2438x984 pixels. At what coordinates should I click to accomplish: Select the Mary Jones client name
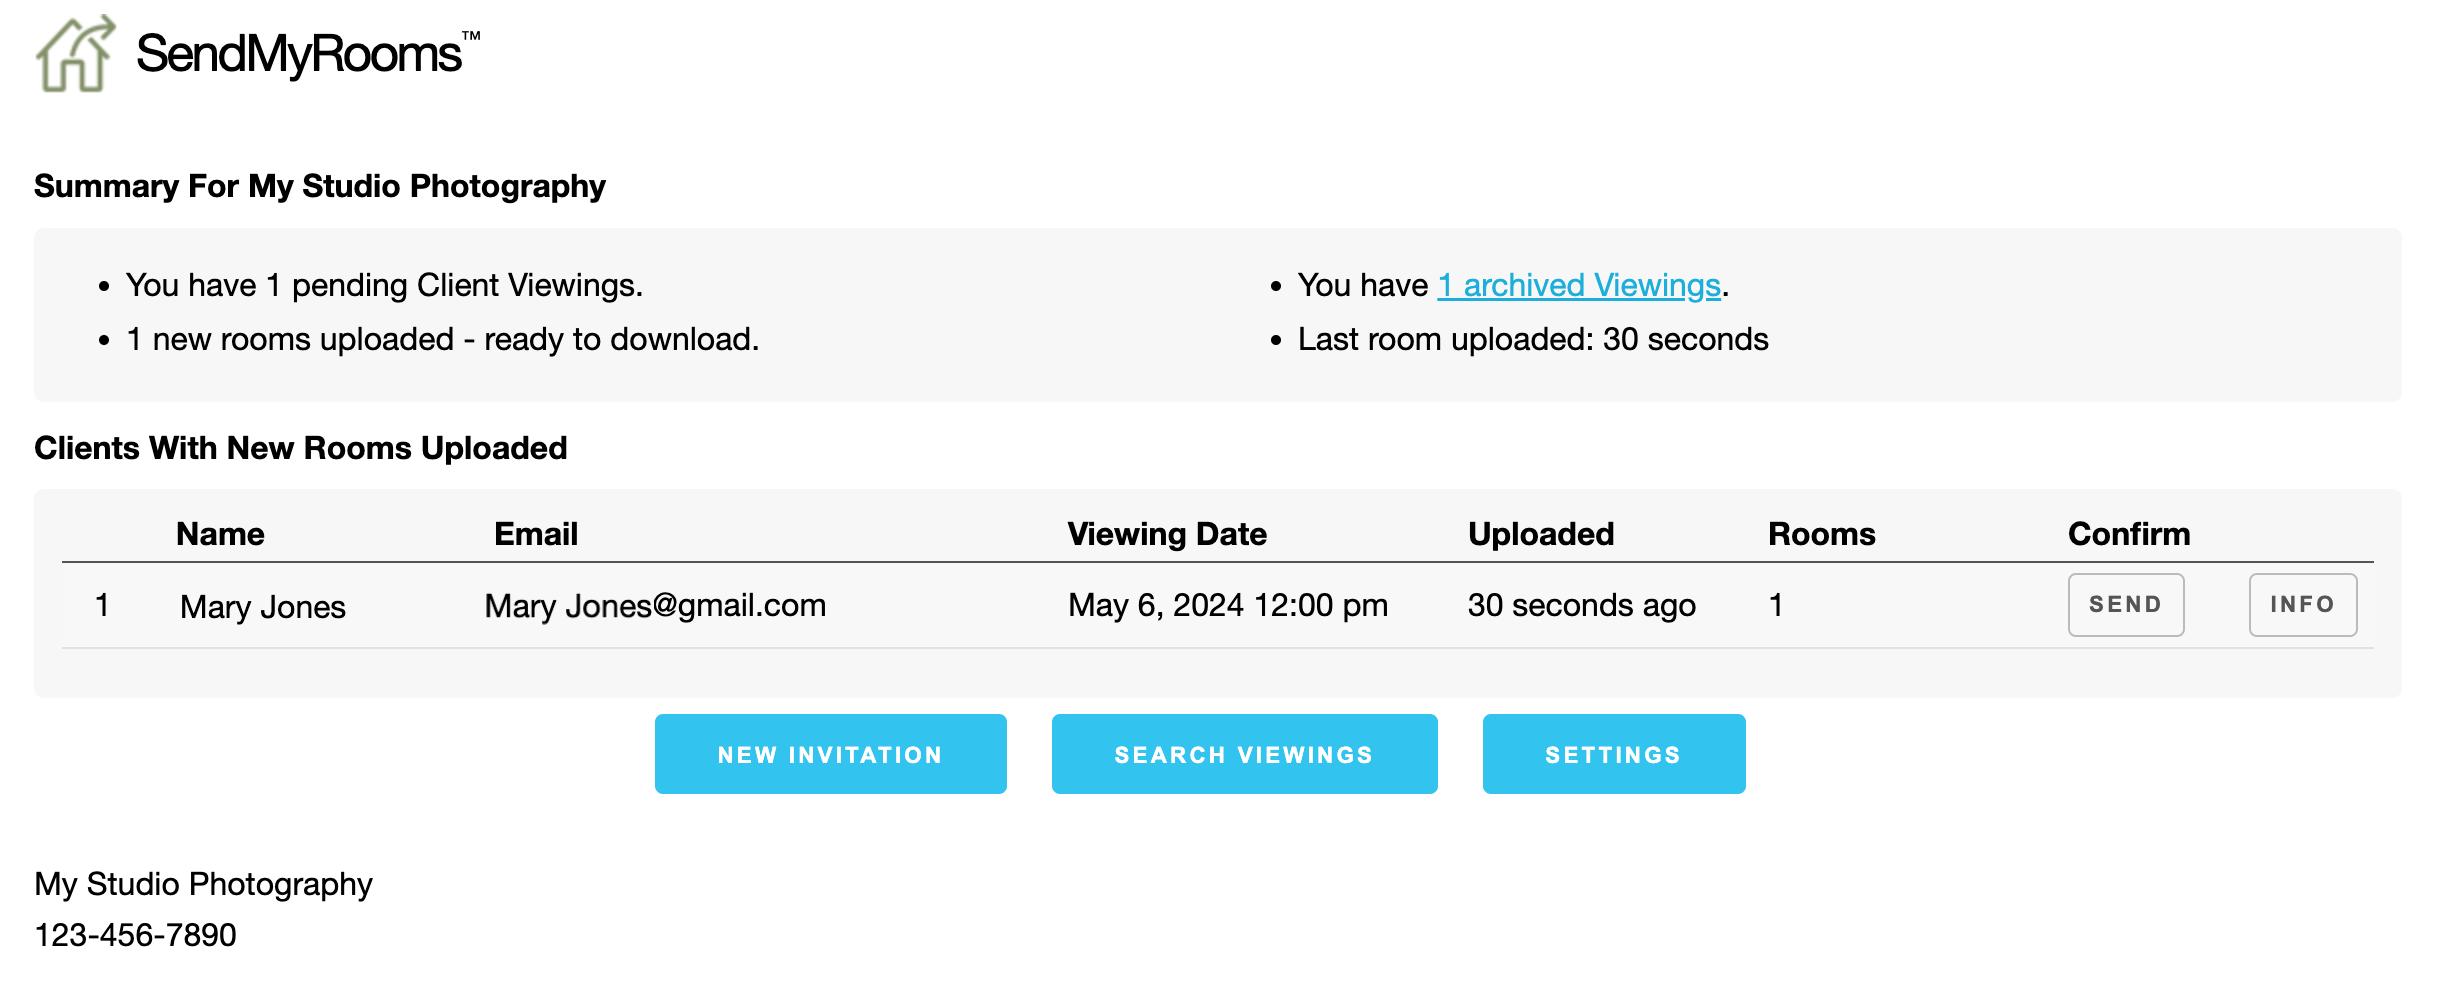coord(263,607)
